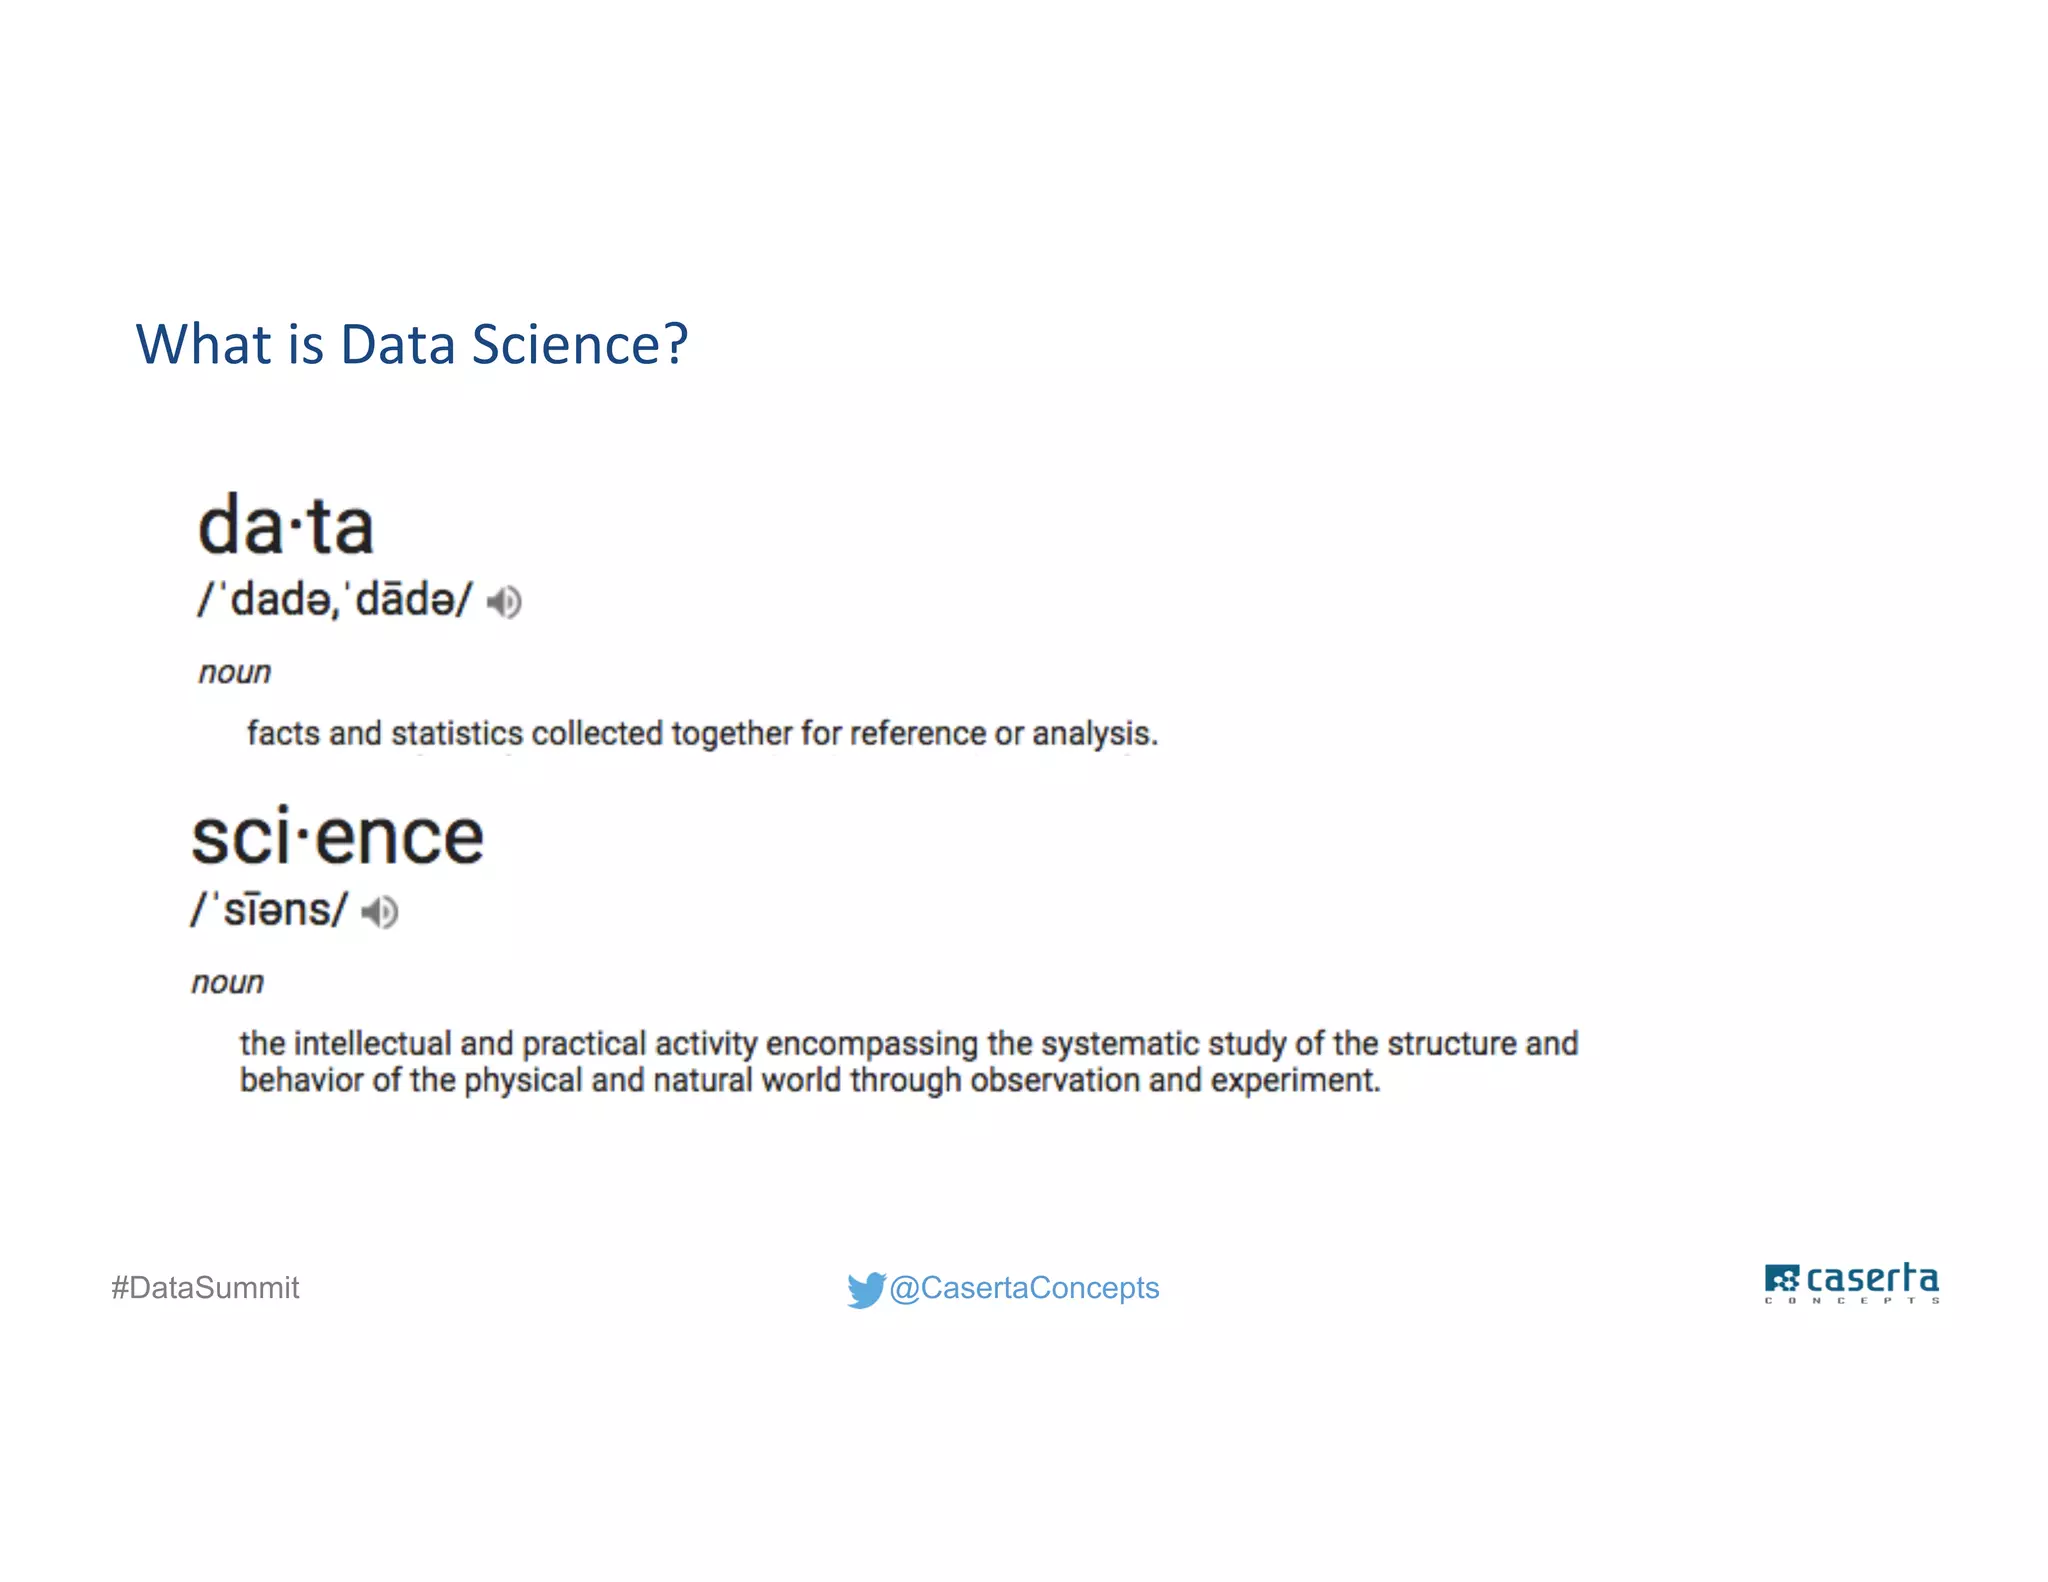The width and height of the screenshot is (2048, 1582).
Task: Select the 'What is Data Science?' title
Action: point(412,344)
